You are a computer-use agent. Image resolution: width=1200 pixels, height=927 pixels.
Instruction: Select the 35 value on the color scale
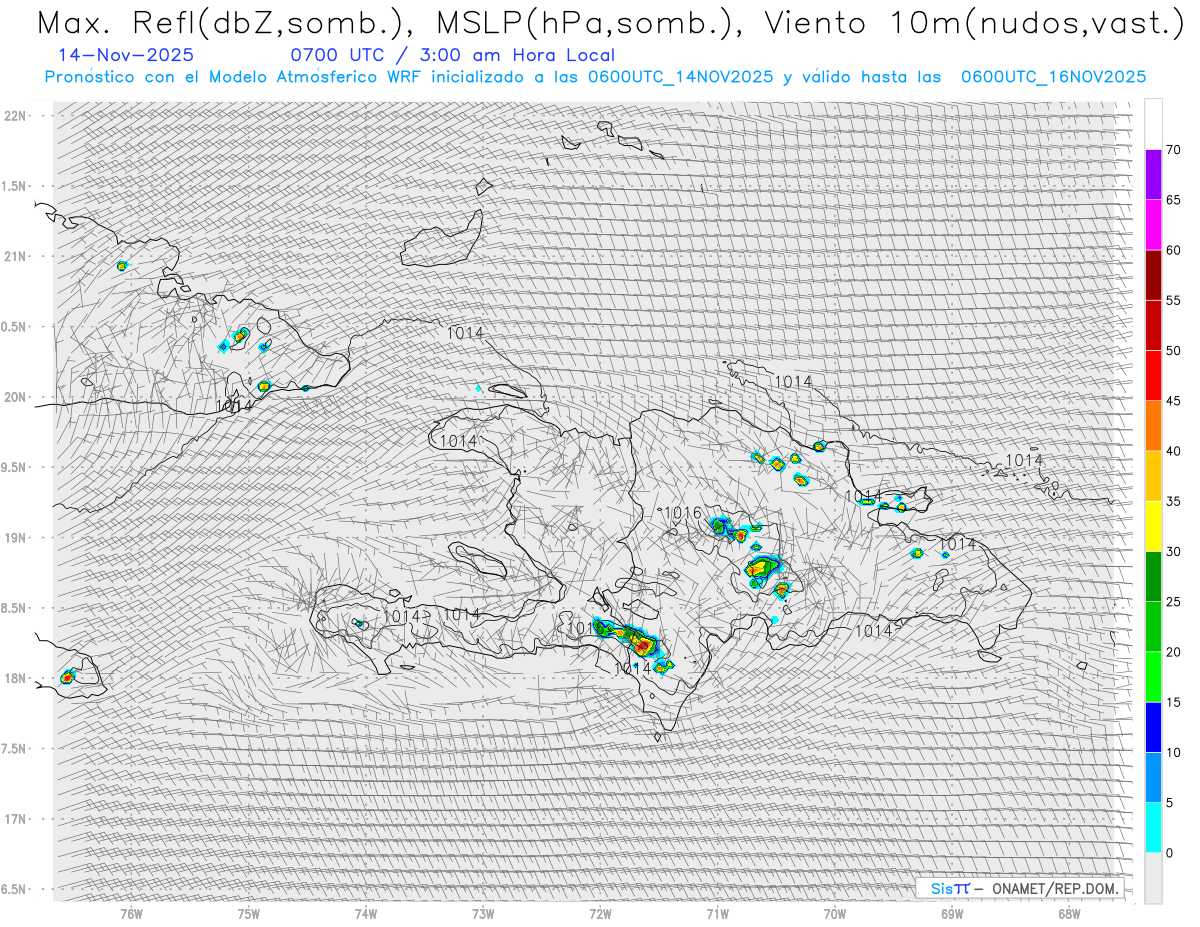[x=1173, y=501]
